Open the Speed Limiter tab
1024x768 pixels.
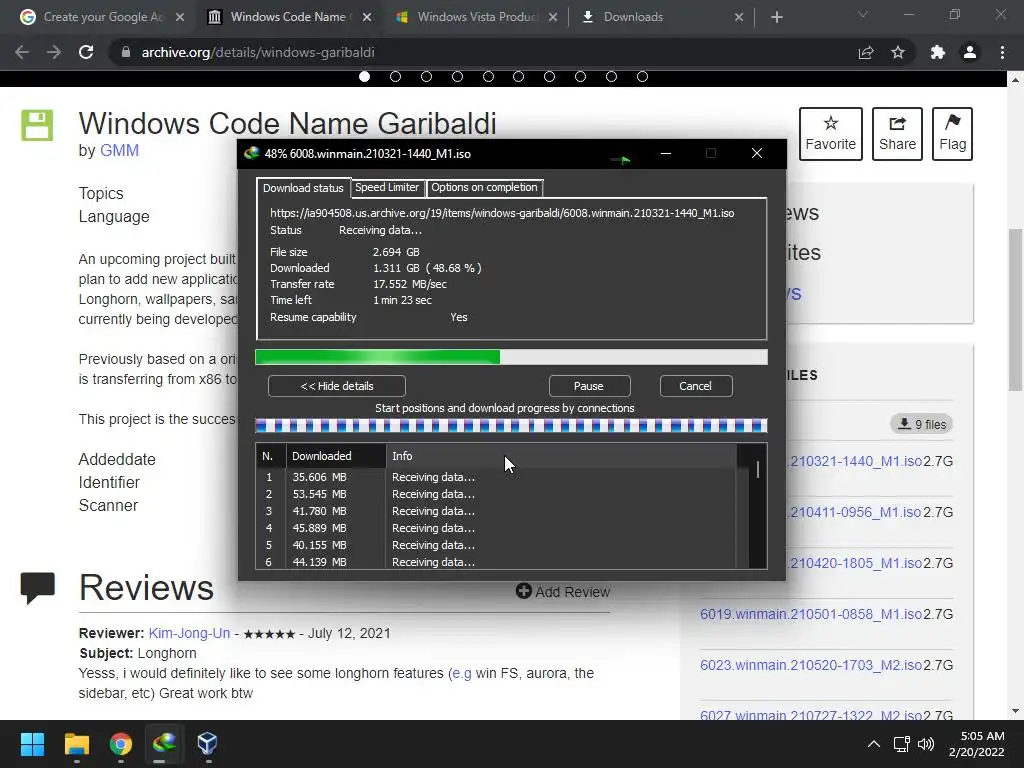387,187
